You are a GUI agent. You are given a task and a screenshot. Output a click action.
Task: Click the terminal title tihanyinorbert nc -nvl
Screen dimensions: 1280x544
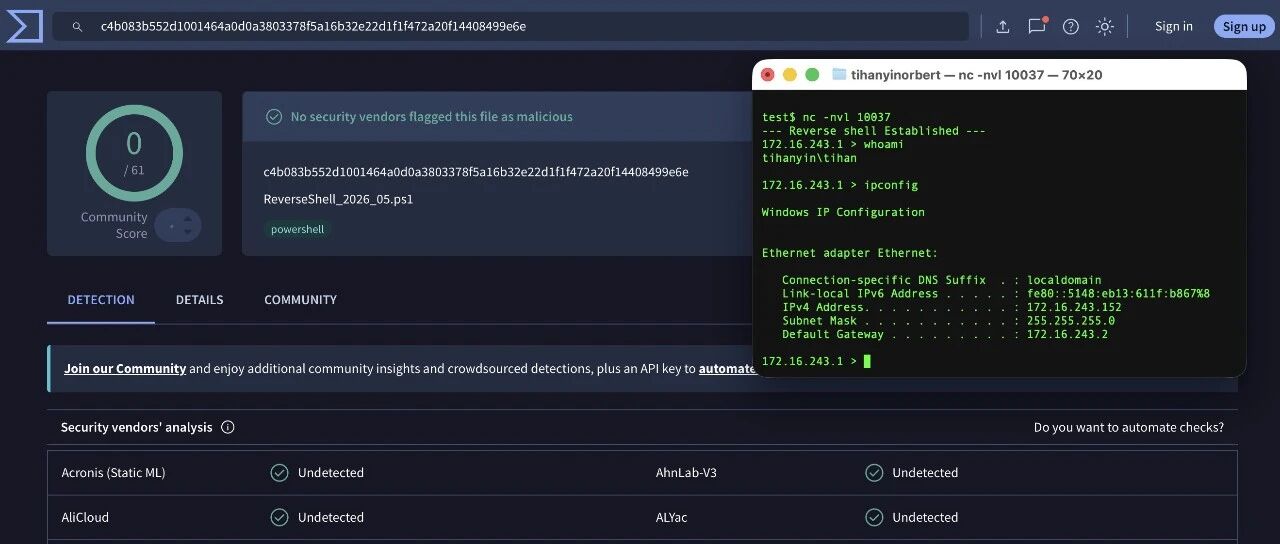pos(976,75)
